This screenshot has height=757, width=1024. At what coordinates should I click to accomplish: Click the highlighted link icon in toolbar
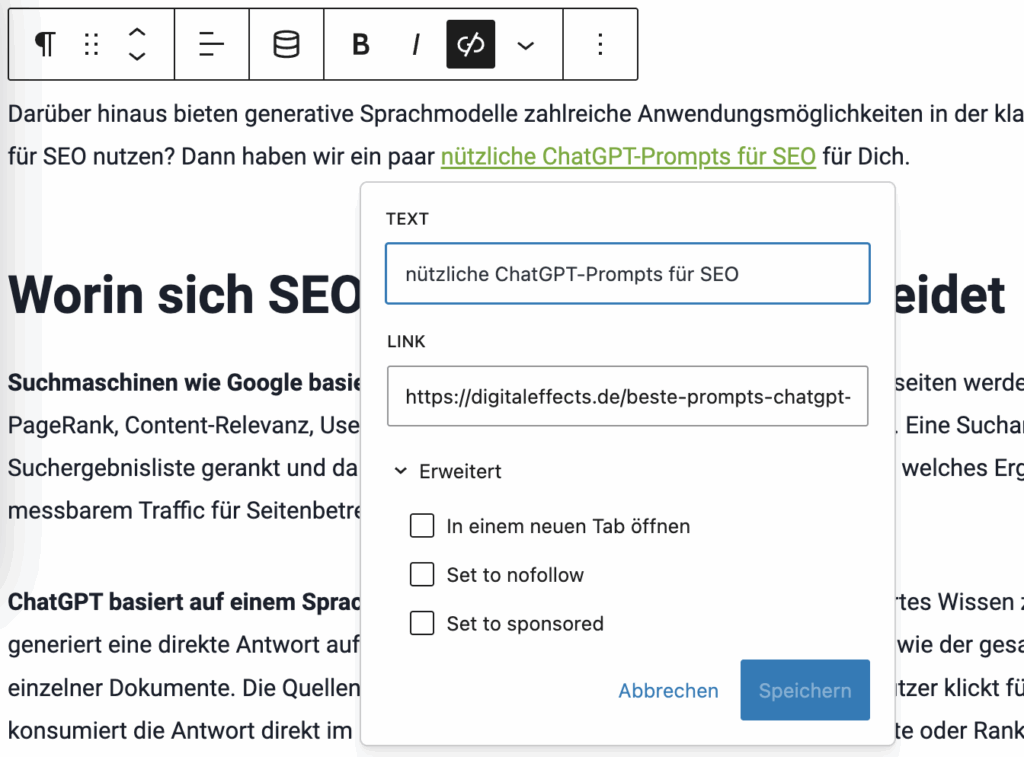point(470,44)
